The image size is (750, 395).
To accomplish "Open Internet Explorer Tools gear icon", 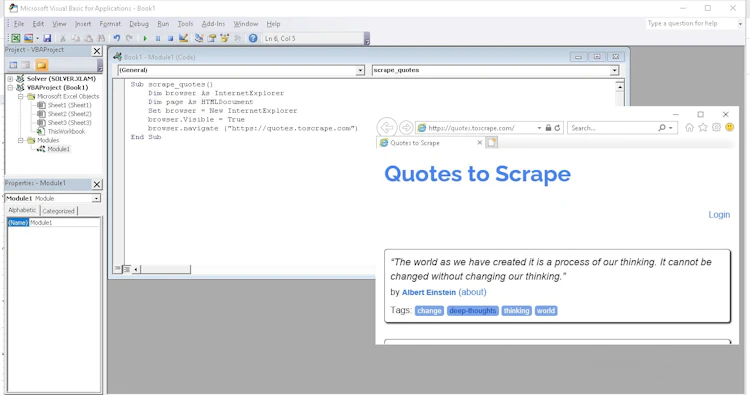I will (716, 127).
